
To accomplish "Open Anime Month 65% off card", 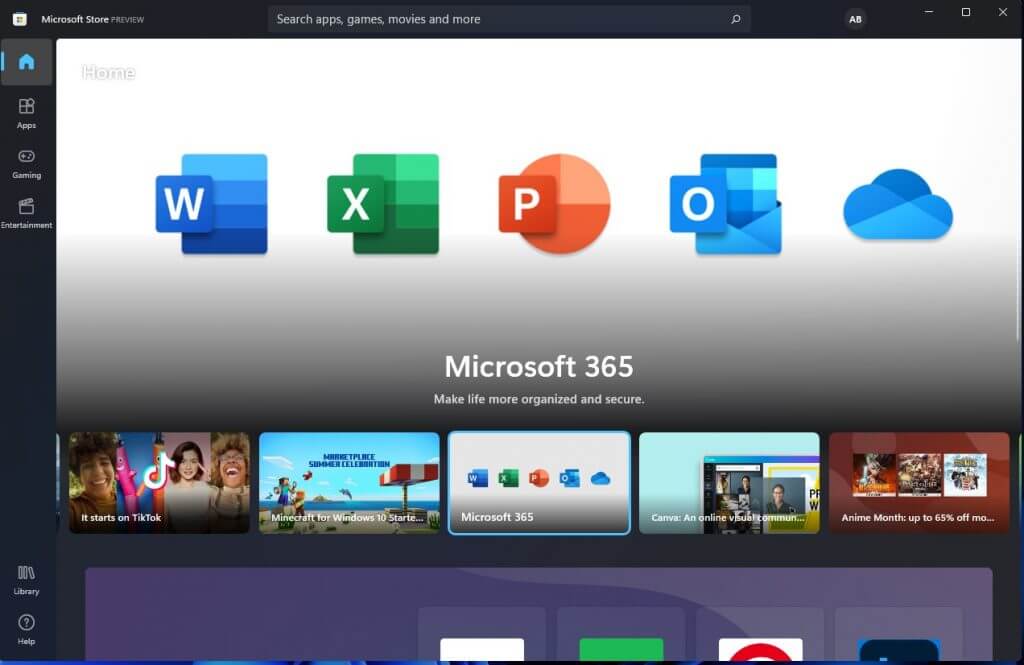I will [920, 483].
